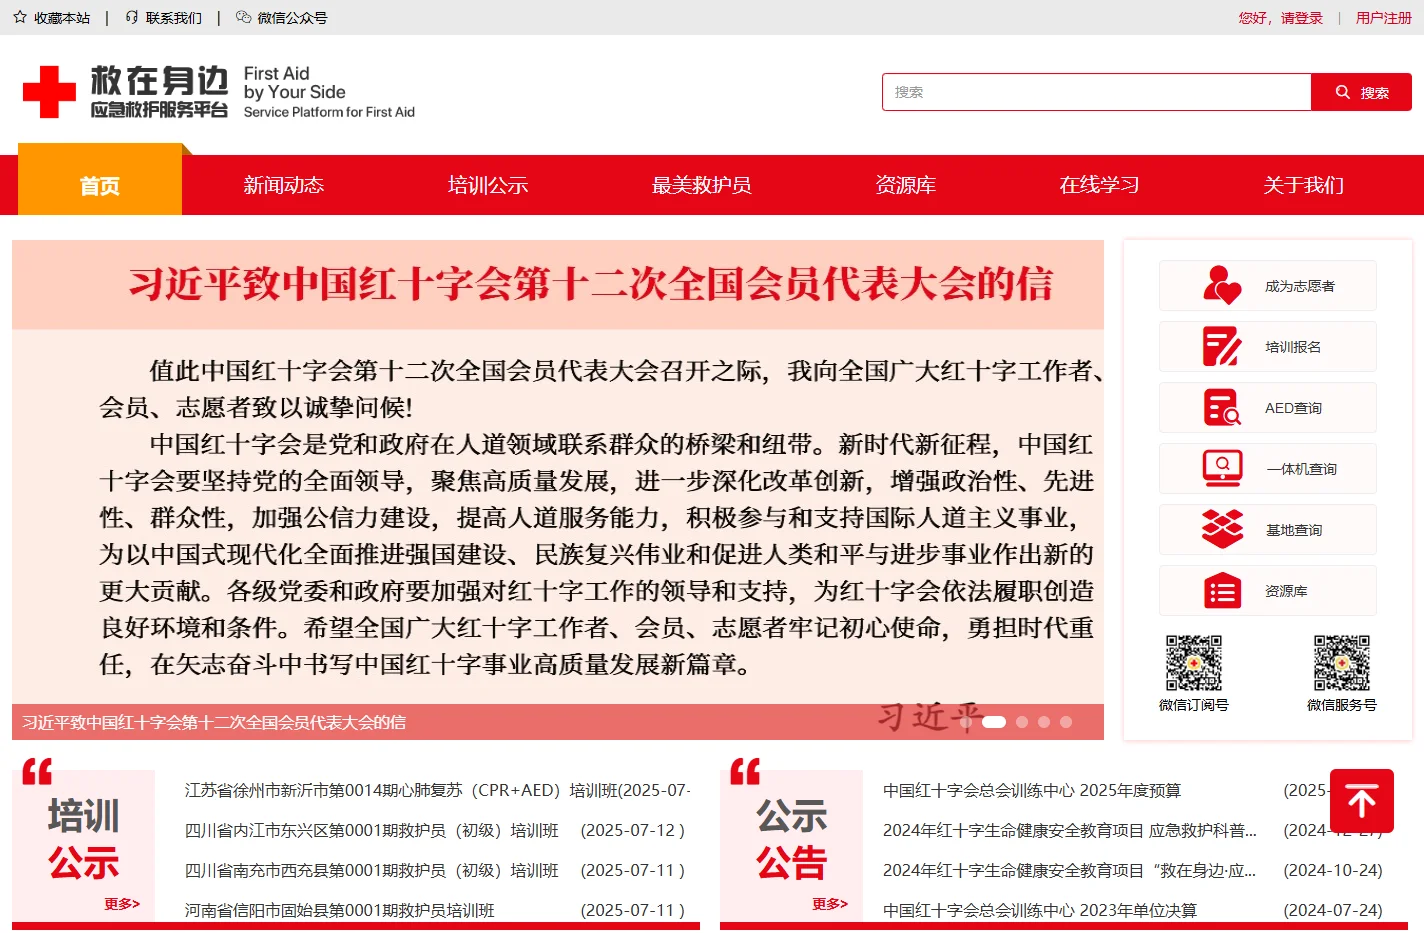Open the 总会训练中心 2025年度预算 notice
Screen dimensions: 1424x933
(x=1032, y=790)
